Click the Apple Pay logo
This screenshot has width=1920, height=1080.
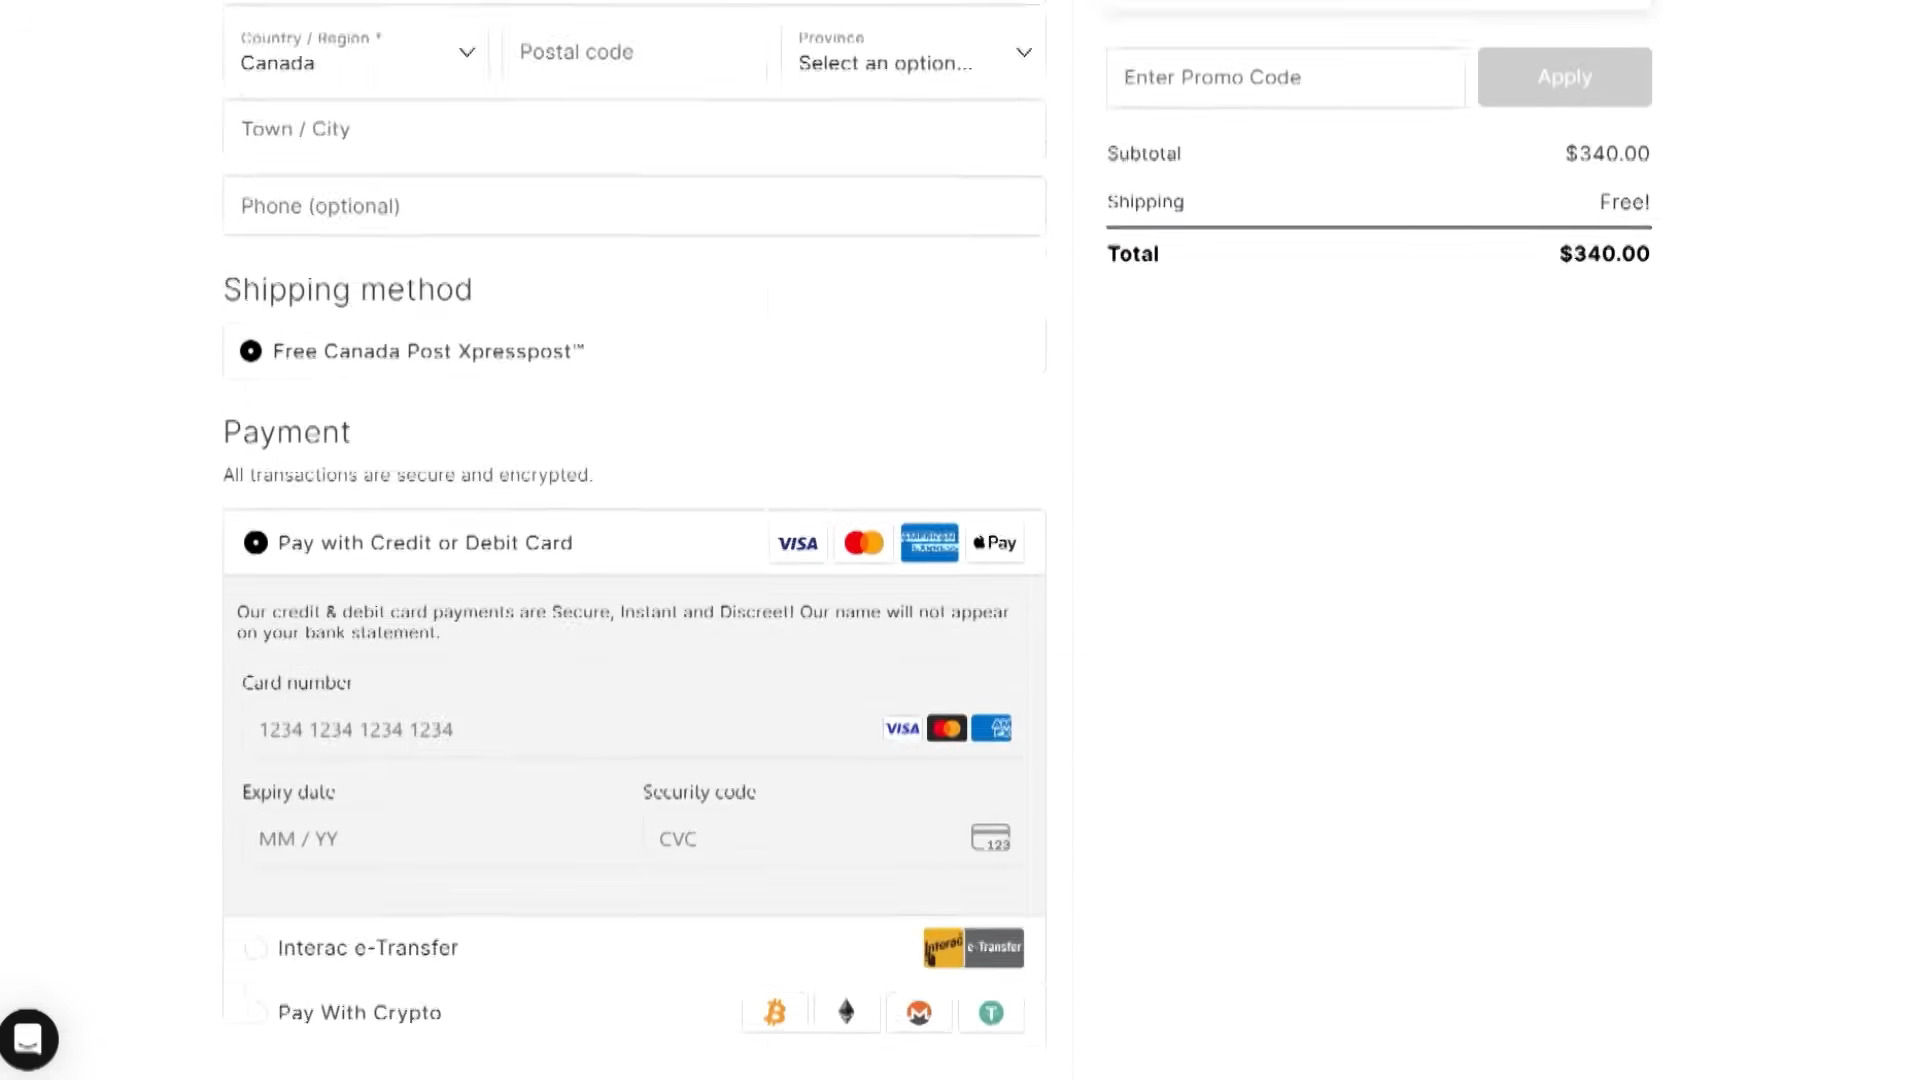[x=995, y=543]
